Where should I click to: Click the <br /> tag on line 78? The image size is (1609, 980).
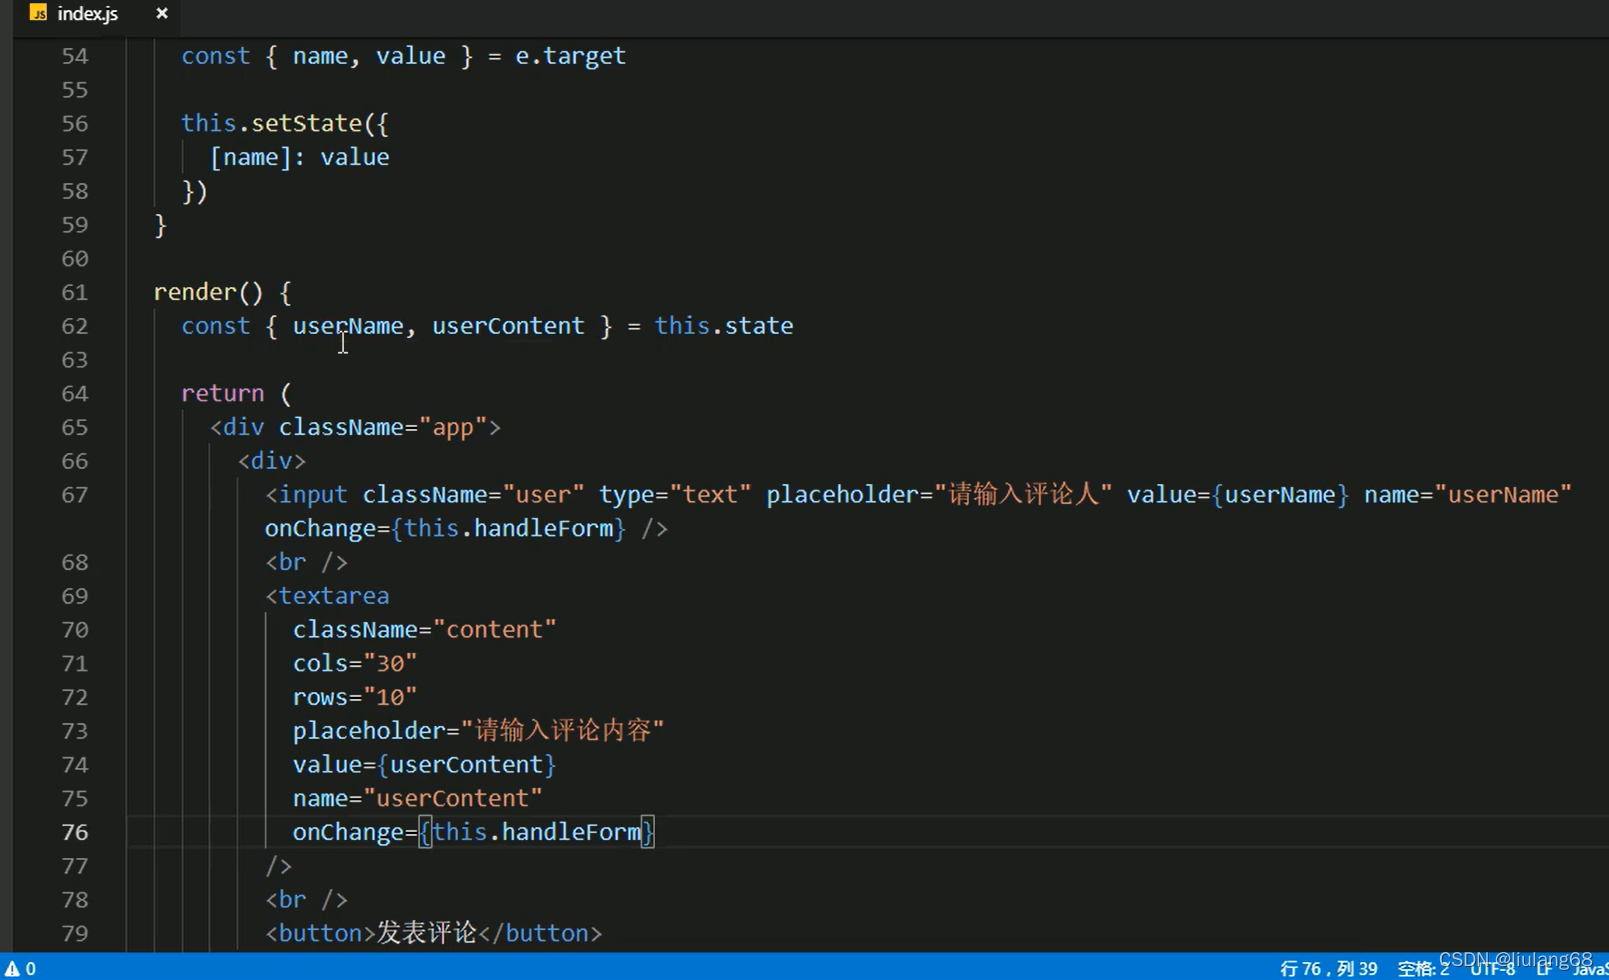point(306,899)
